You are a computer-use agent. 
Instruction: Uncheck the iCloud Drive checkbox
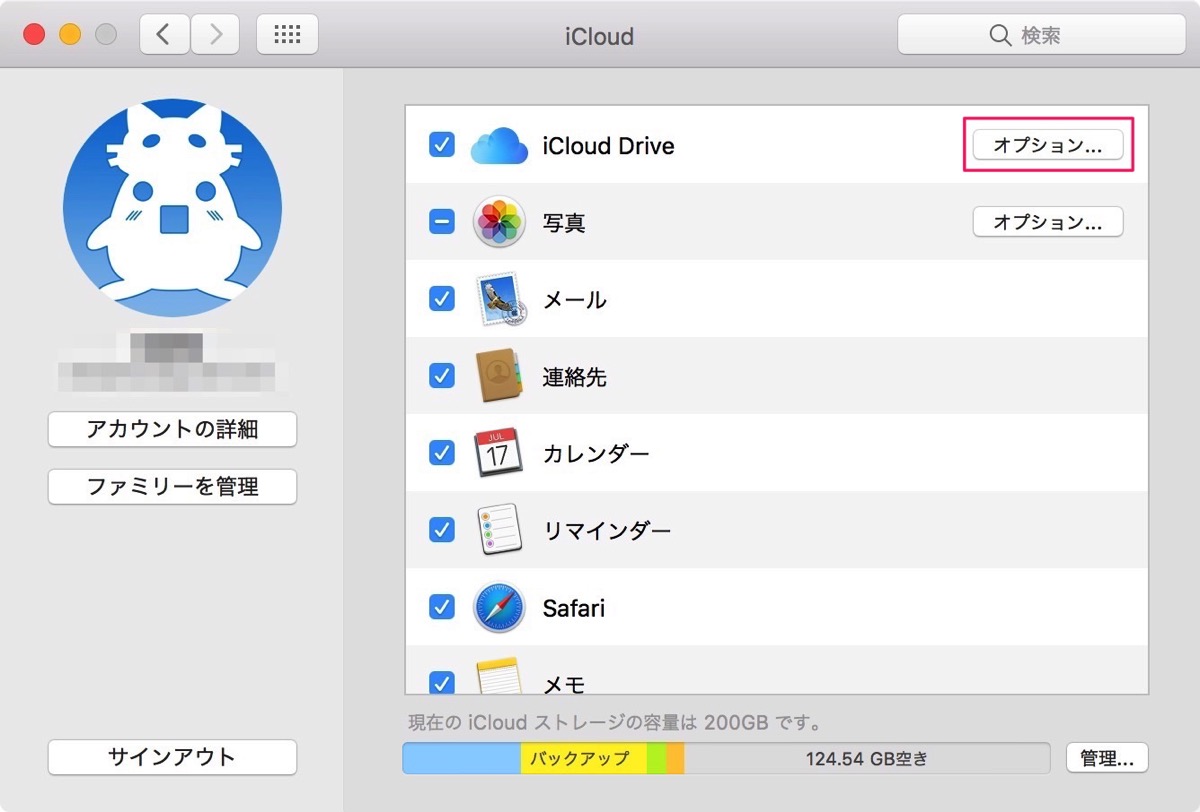(442, 145)
